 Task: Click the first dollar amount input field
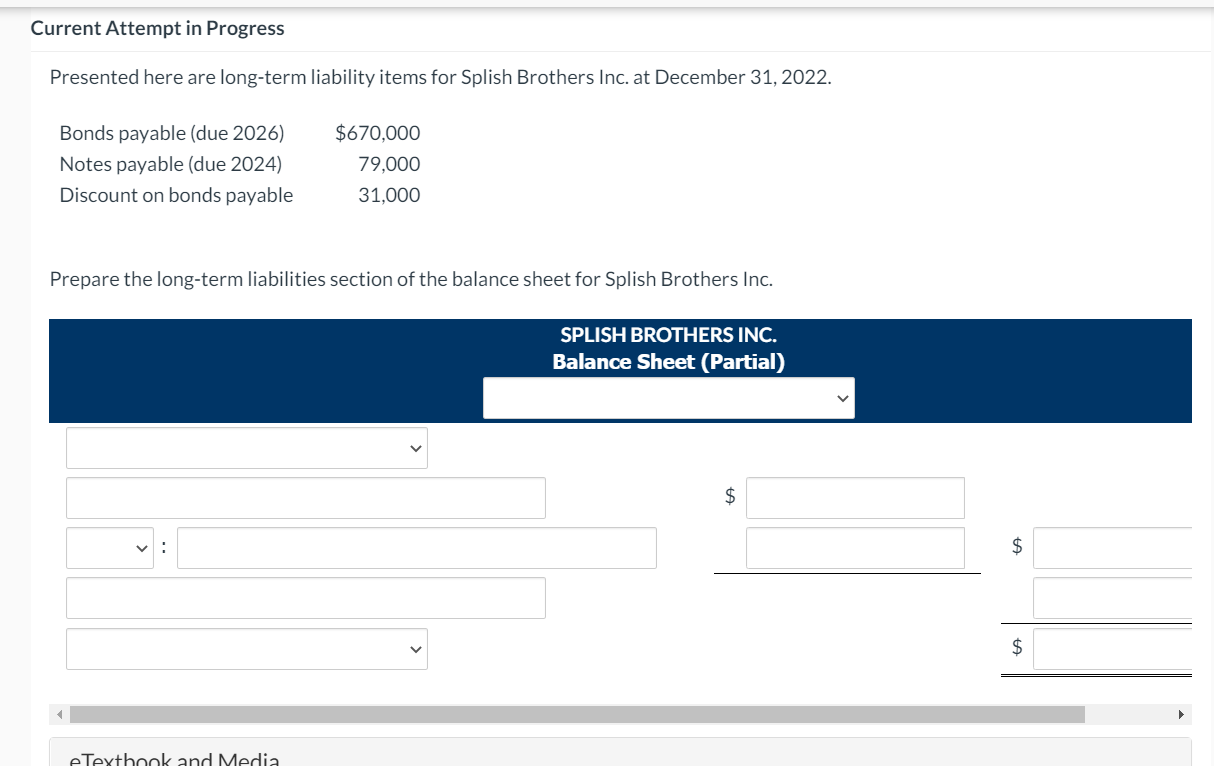point(854,498)
